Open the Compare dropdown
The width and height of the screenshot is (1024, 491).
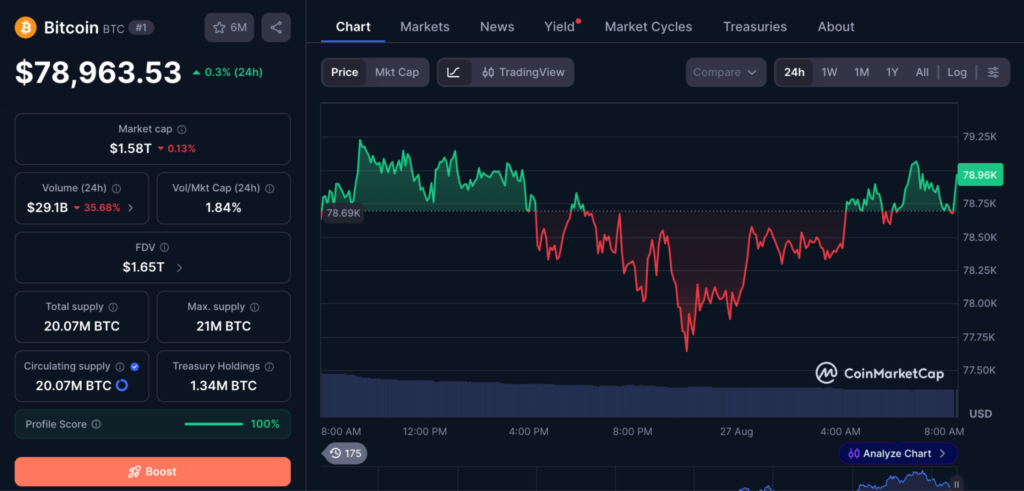(726, 72)
